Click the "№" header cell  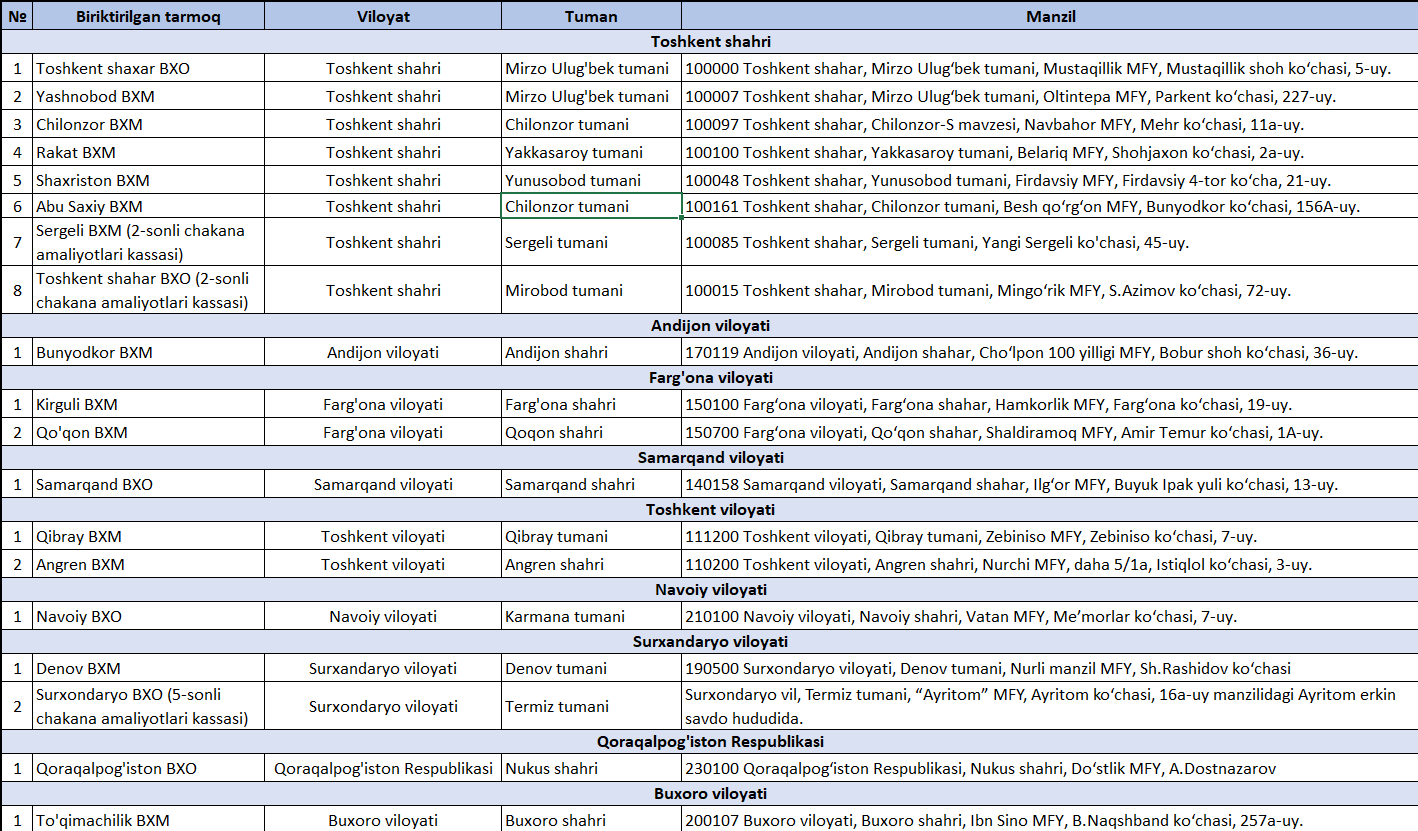coord(16,16)
